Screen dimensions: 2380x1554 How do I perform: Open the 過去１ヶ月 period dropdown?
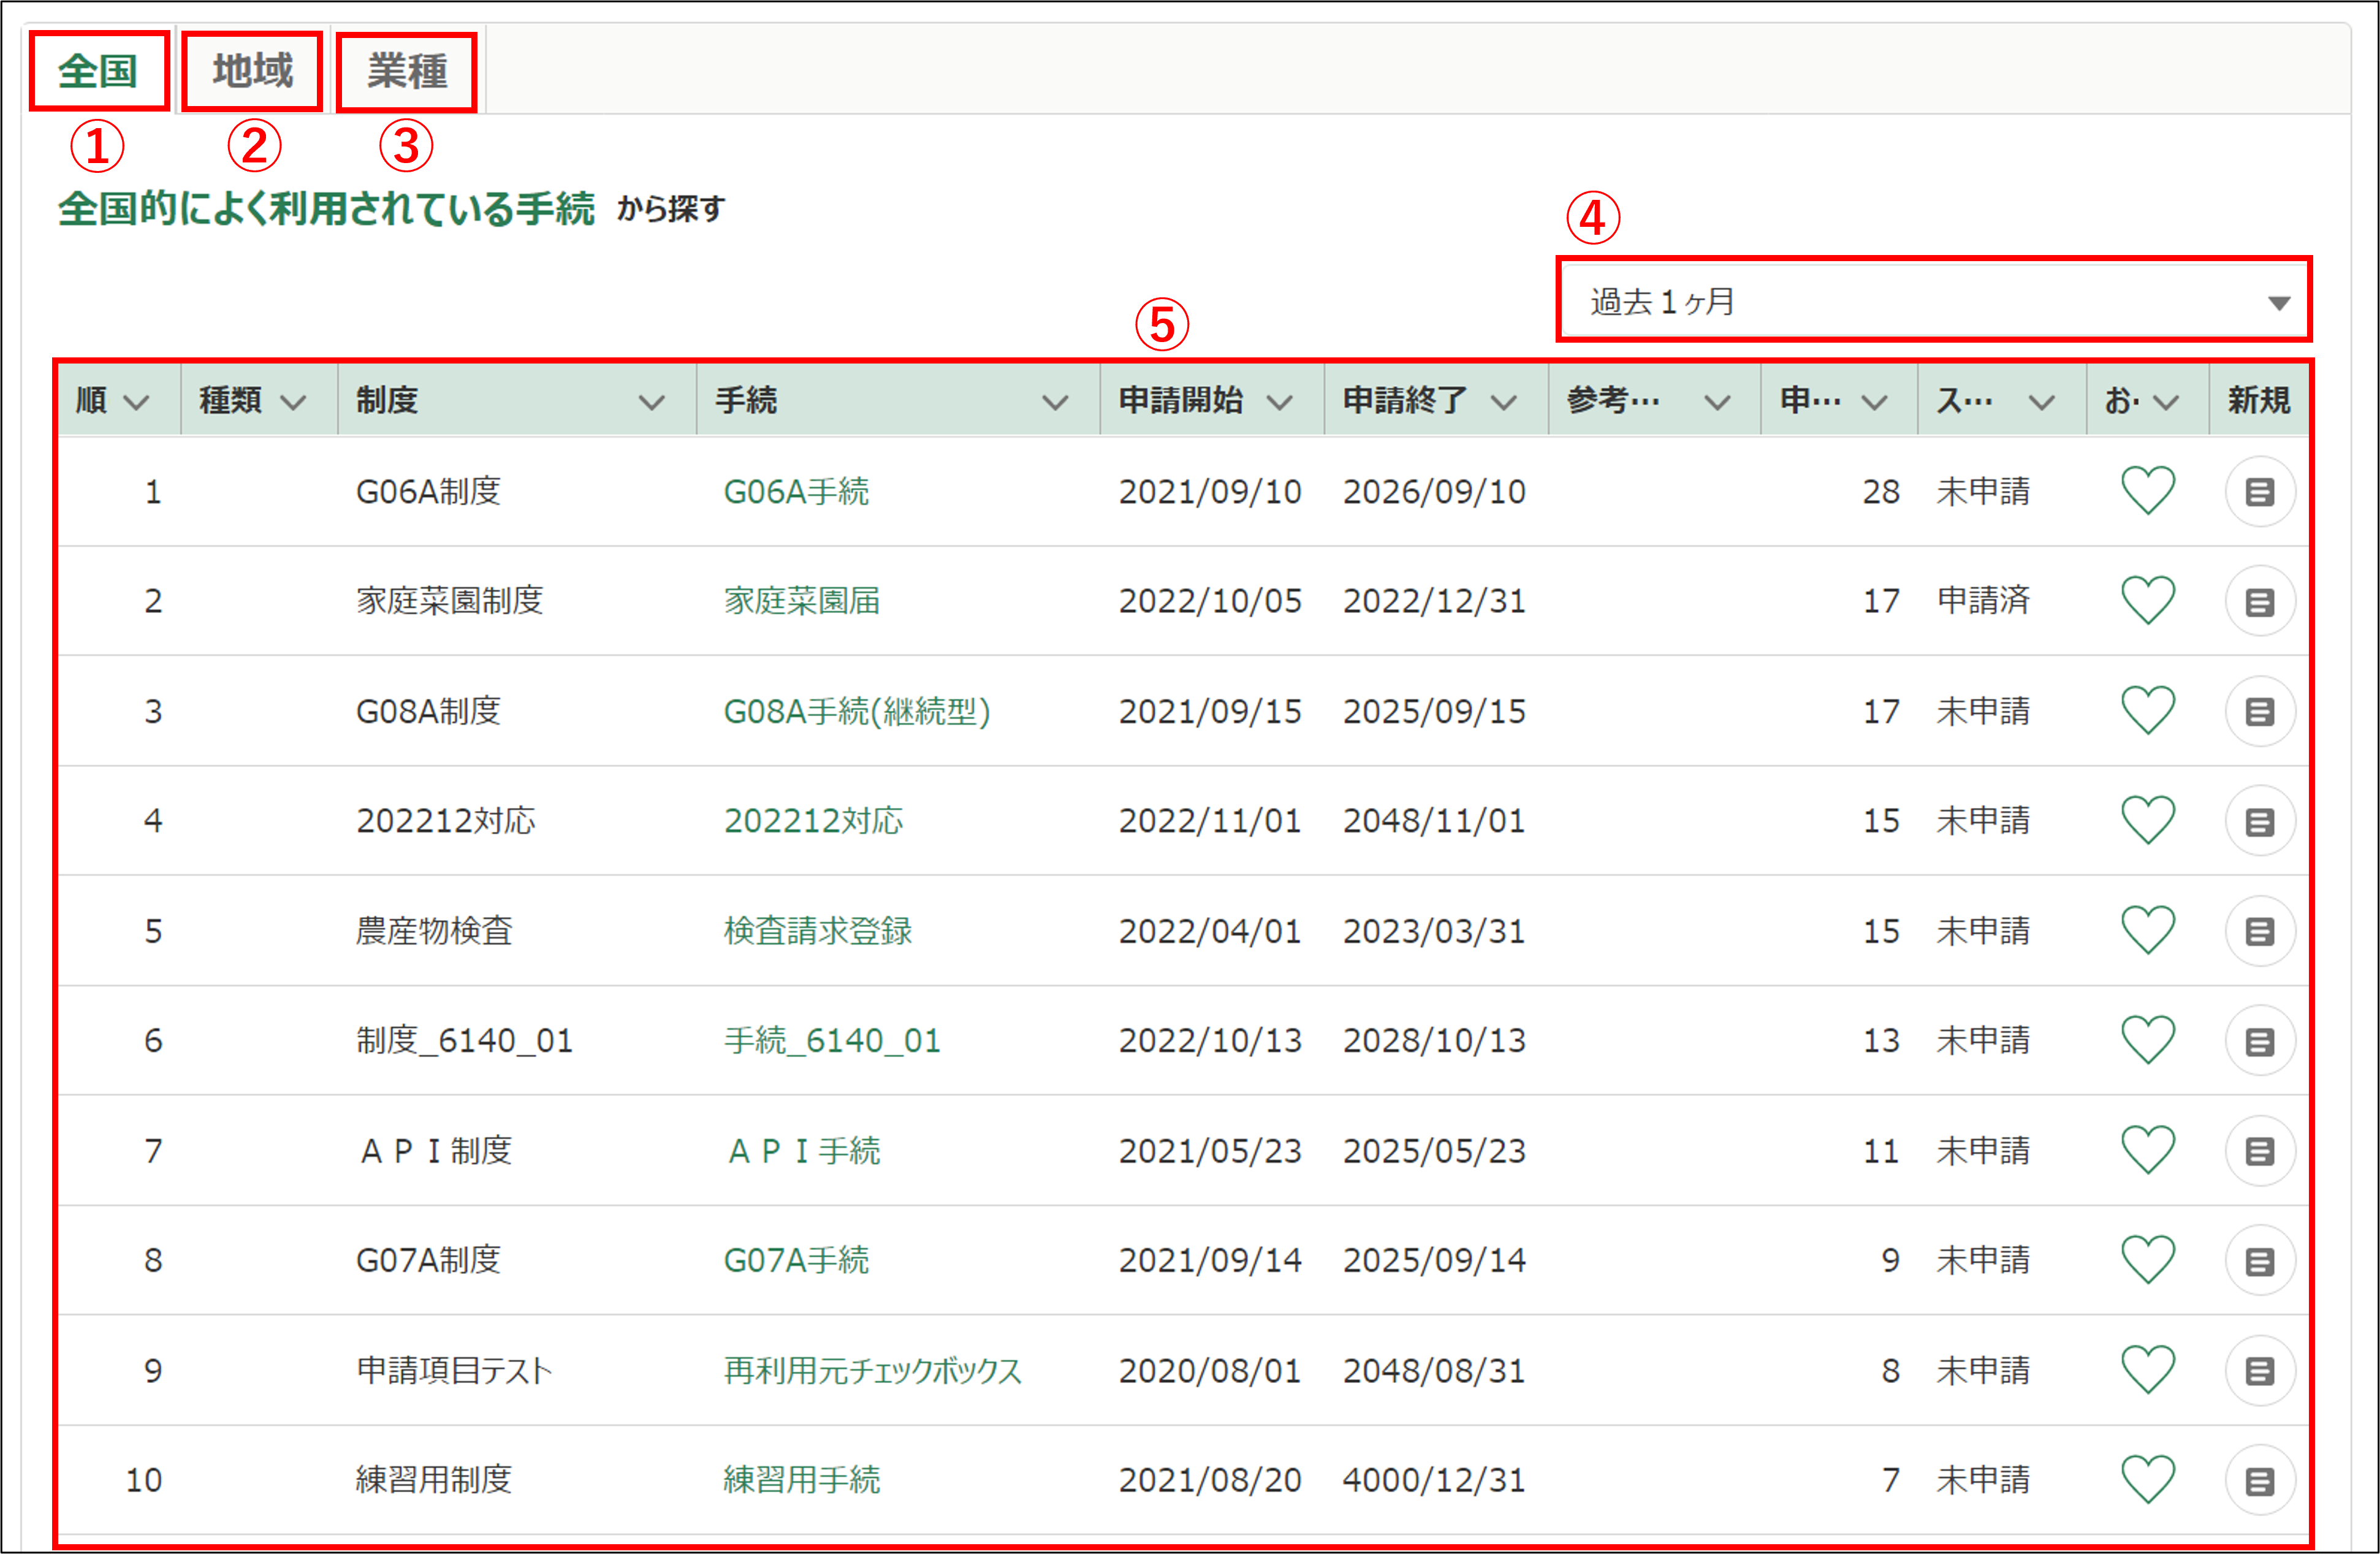coord(1932,301)
